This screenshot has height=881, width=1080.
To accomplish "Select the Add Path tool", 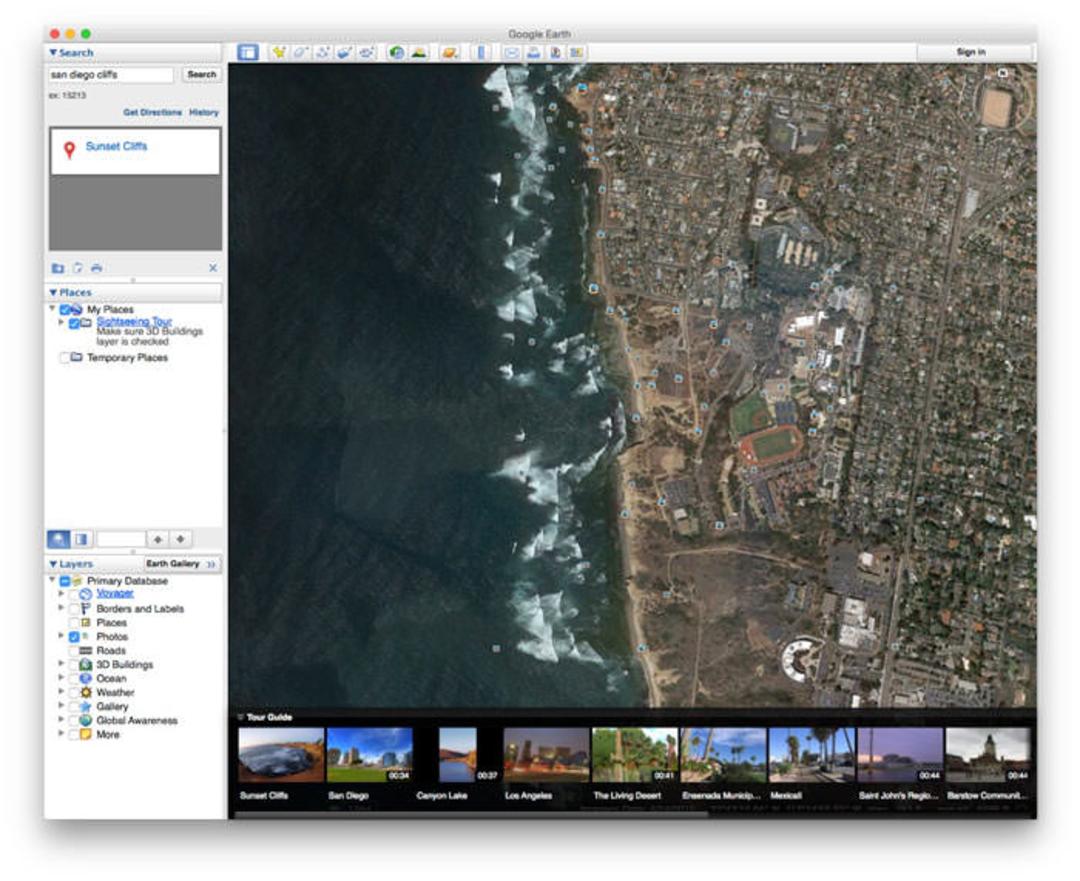I will [323, 52].
